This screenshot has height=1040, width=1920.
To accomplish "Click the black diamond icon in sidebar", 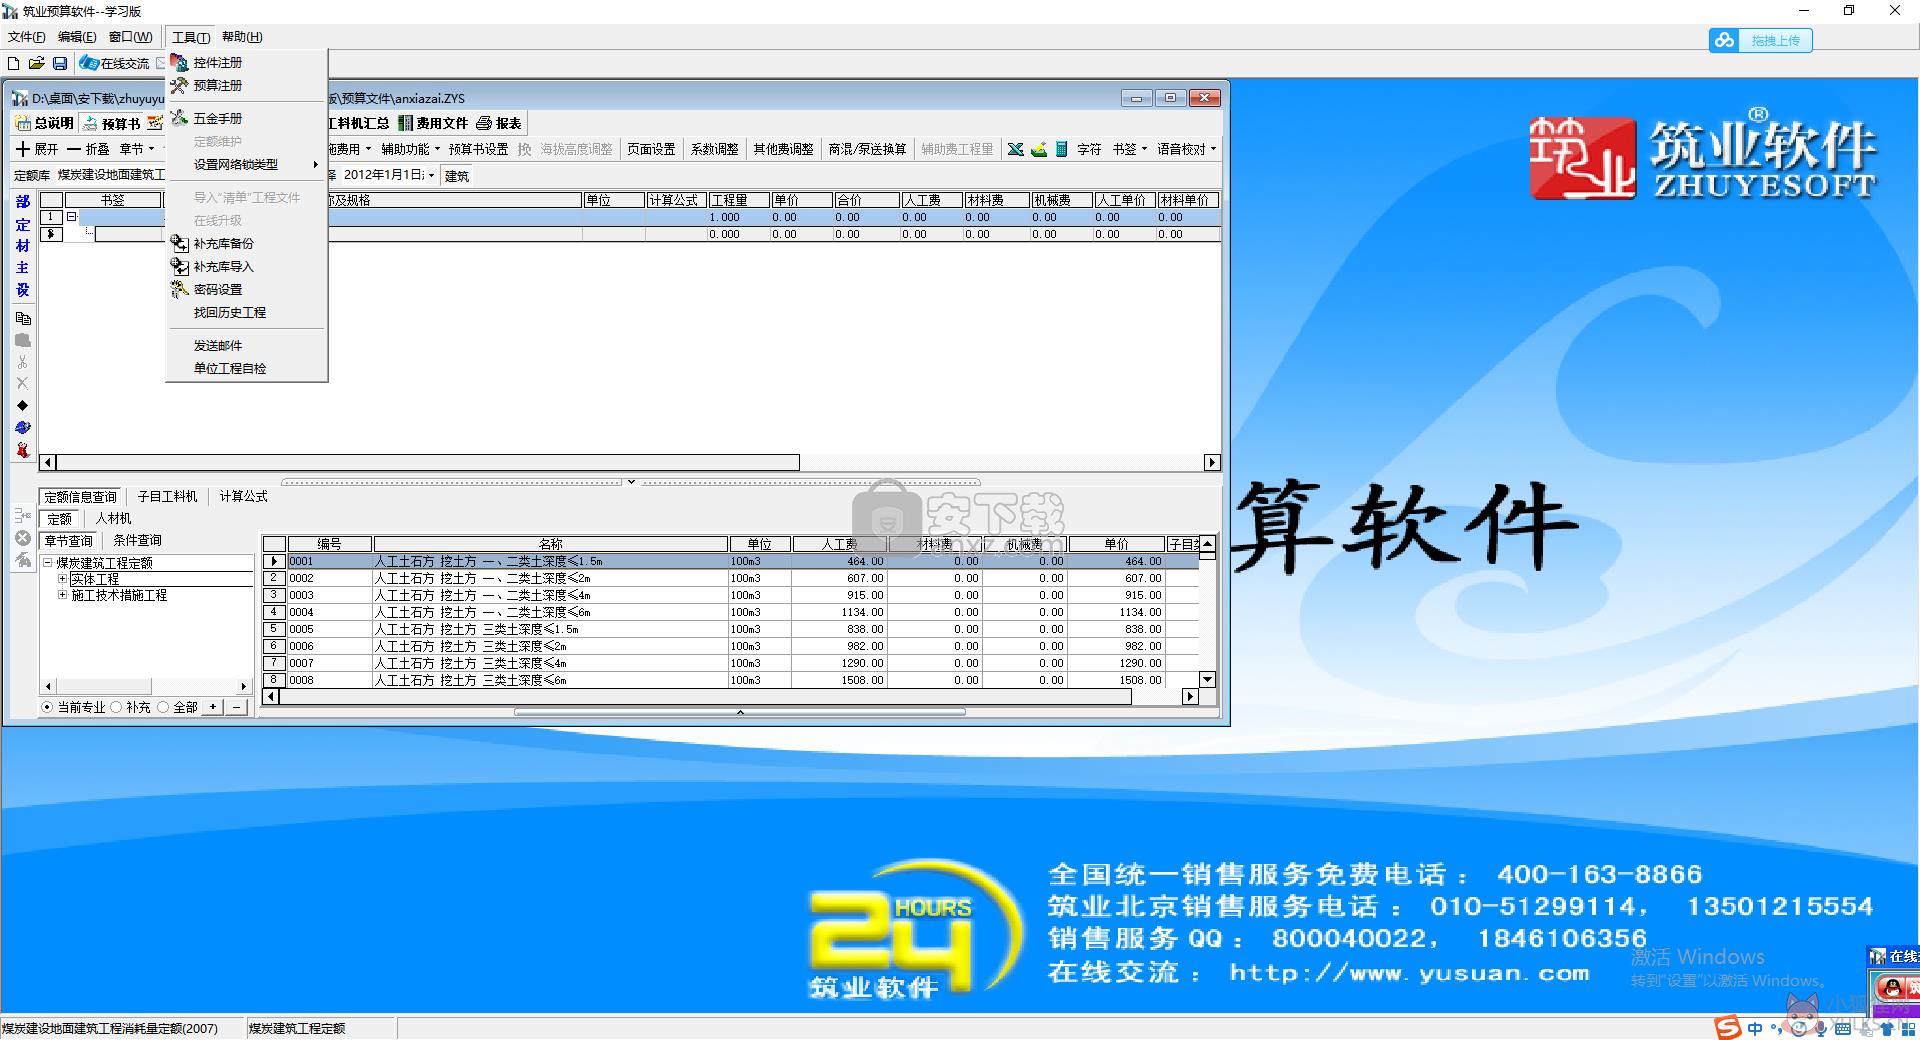I will 22,405.
